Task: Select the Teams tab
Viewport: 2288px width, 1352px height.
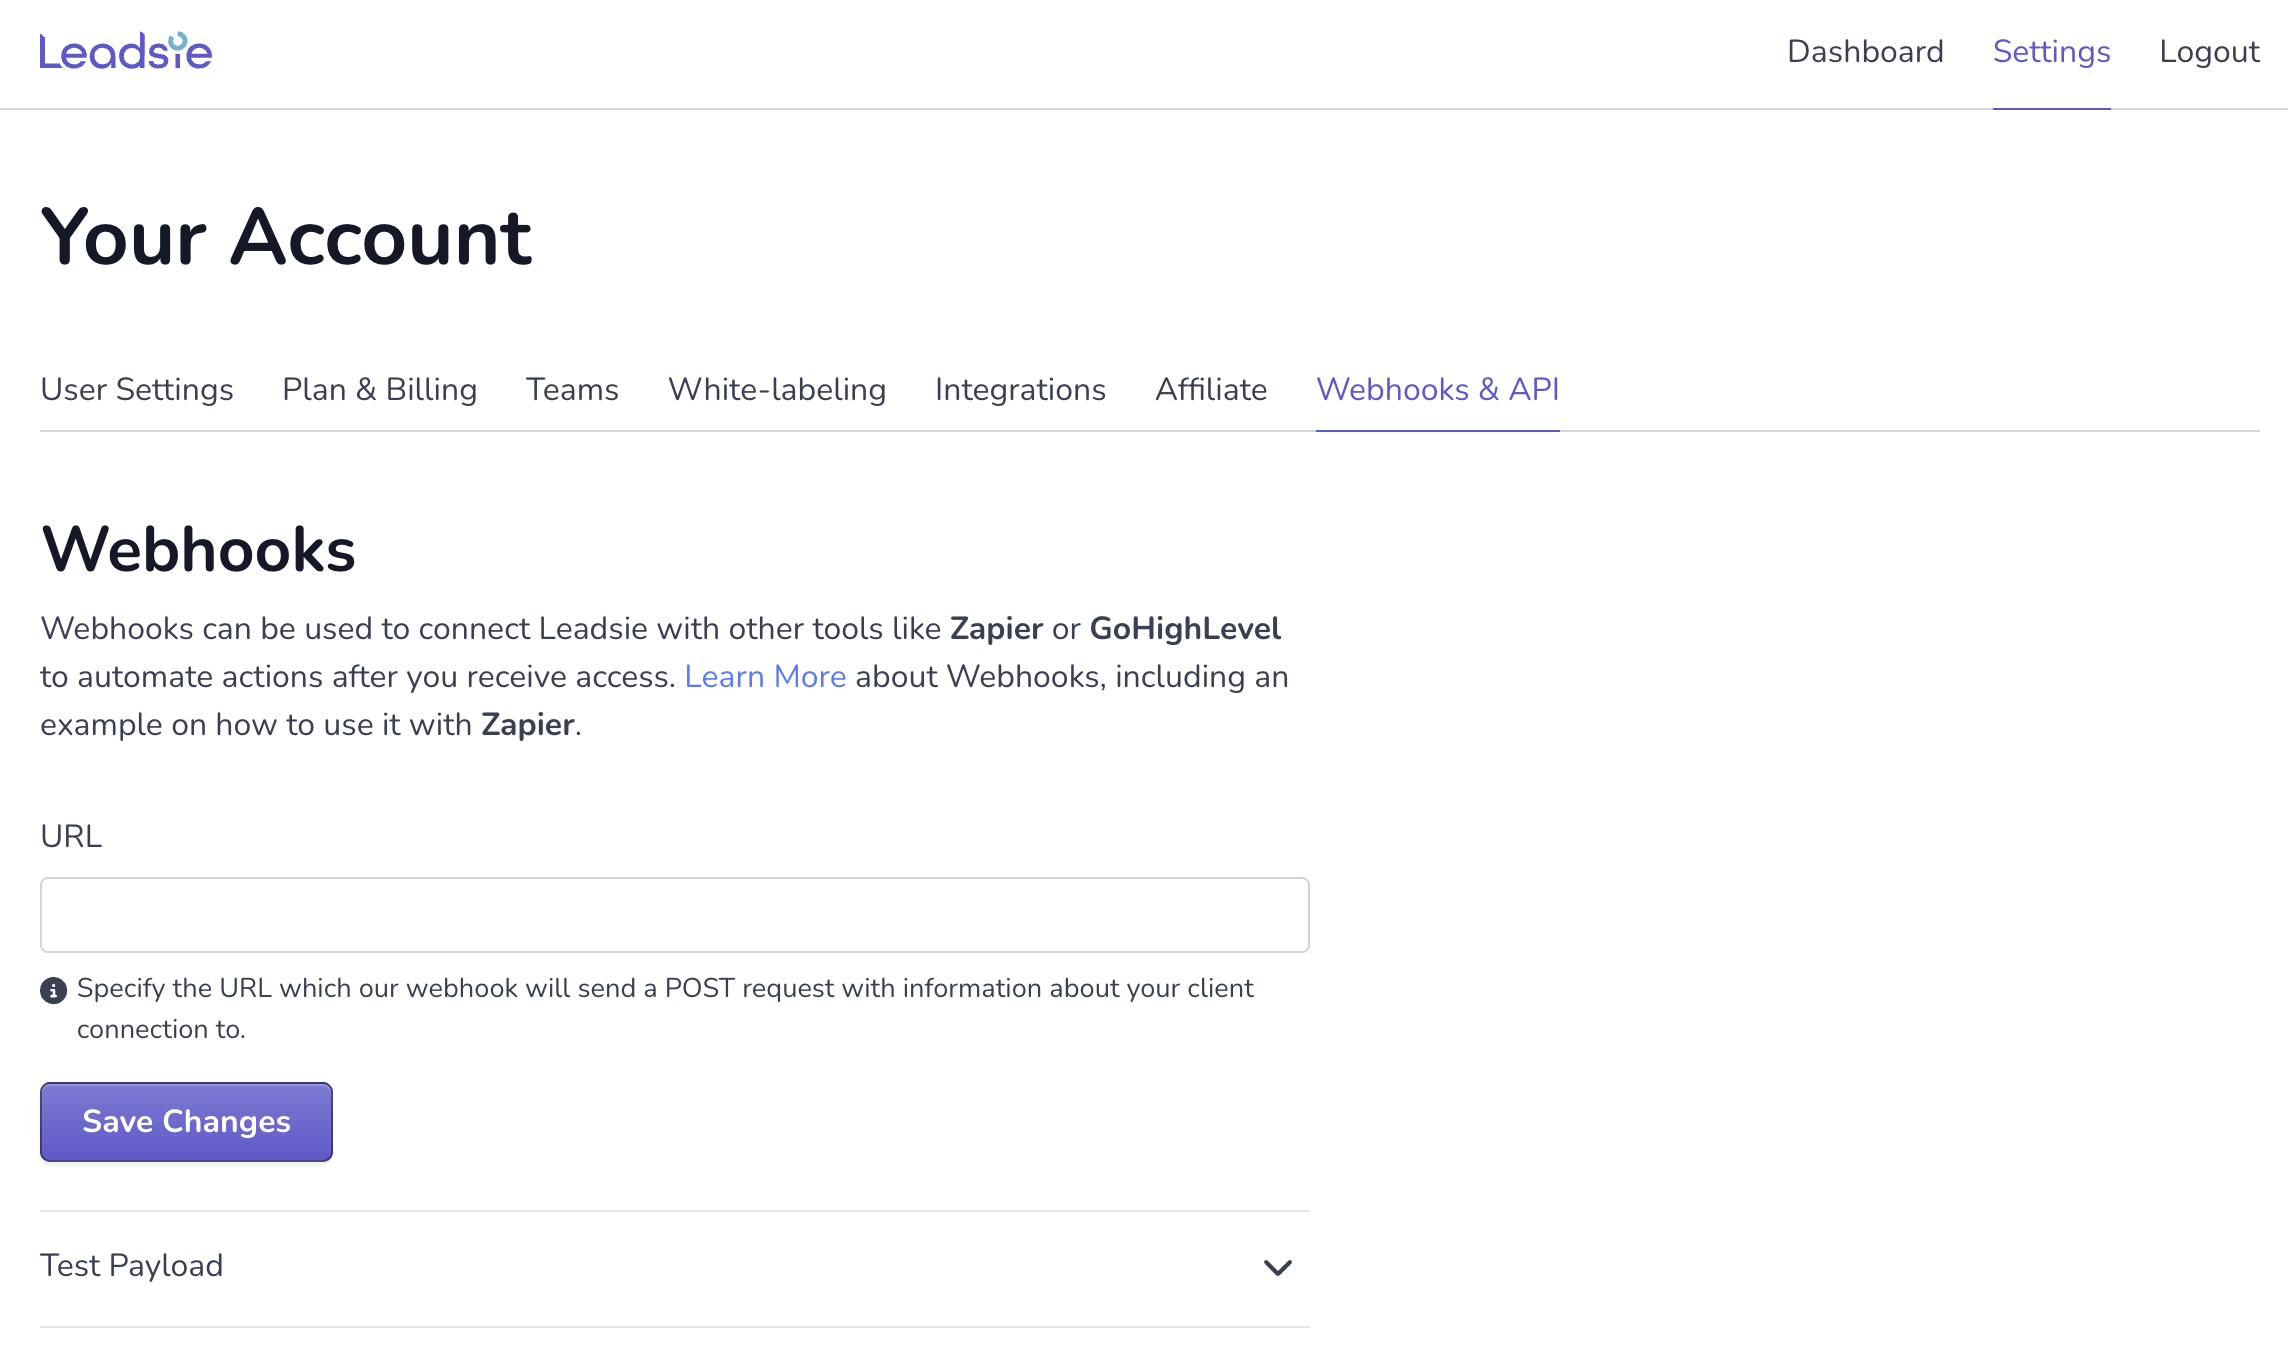Action: (x=572, y=390)
